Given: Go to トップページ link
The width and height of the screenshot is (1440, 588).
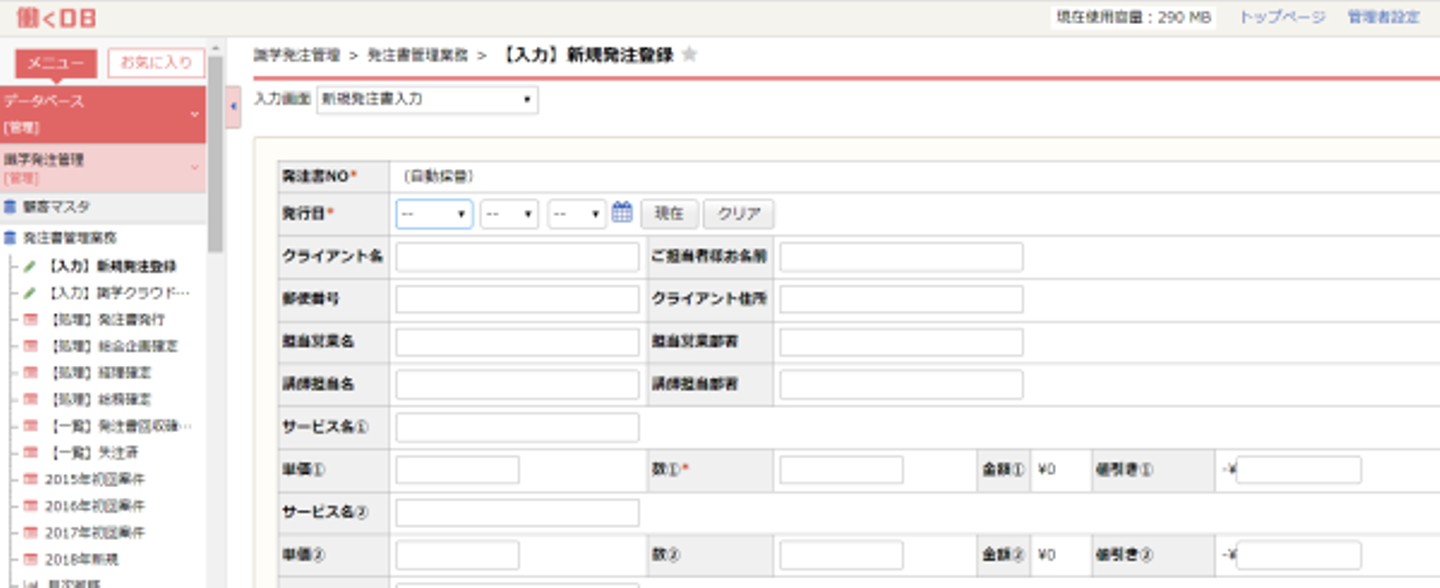Looking at the screenshot, I should point(1282,17).
